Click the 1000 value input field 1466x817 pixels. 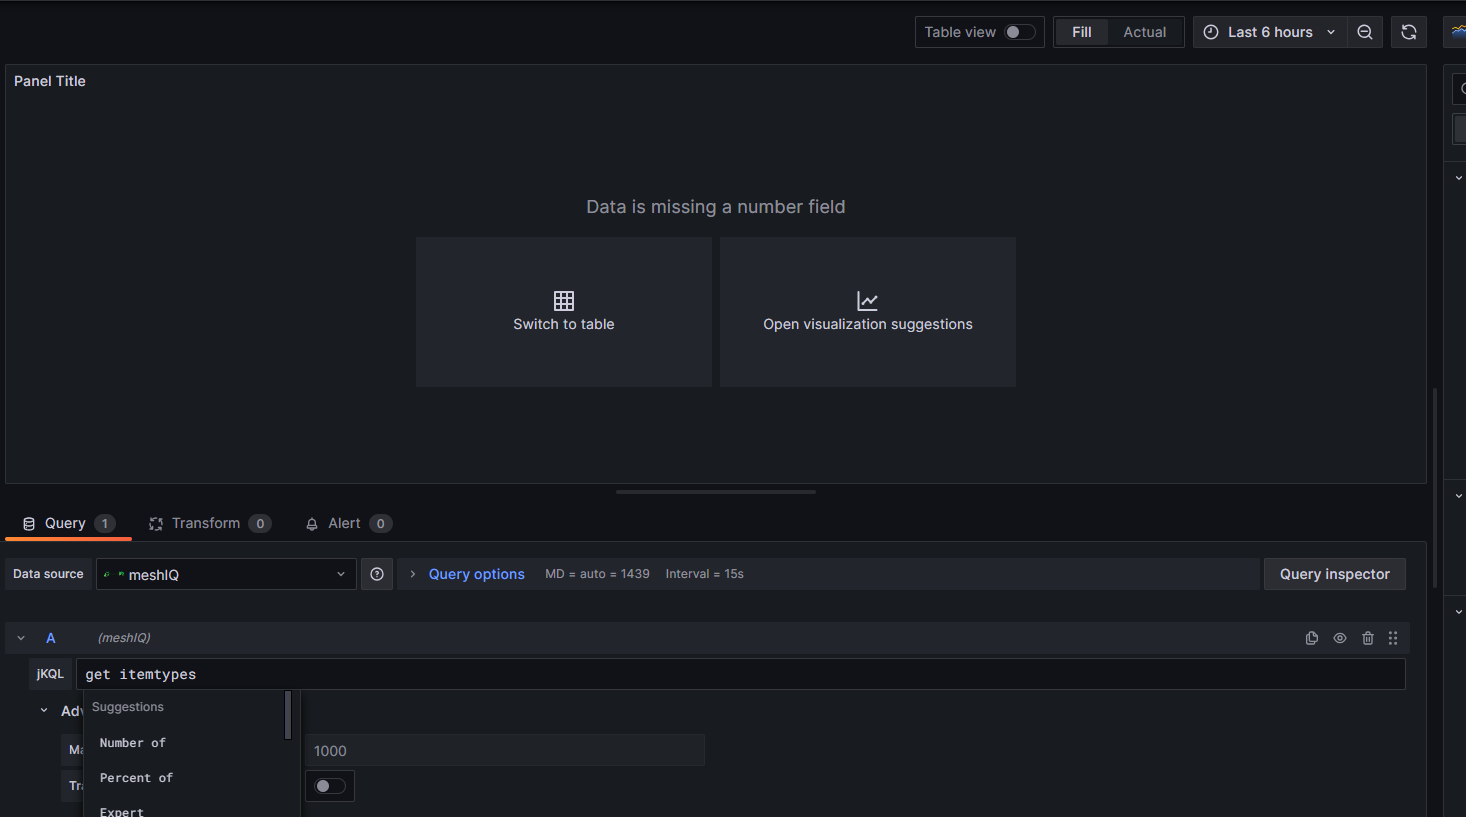505,750
